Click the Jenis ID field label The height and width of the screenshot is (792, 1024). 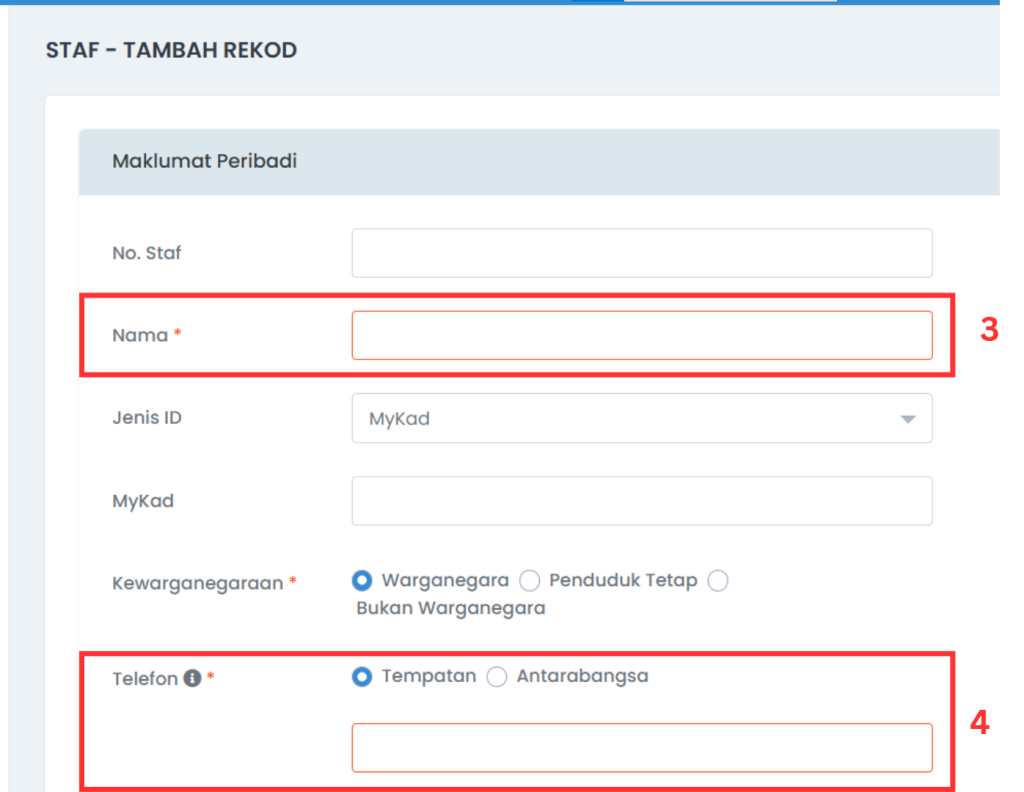147,417
